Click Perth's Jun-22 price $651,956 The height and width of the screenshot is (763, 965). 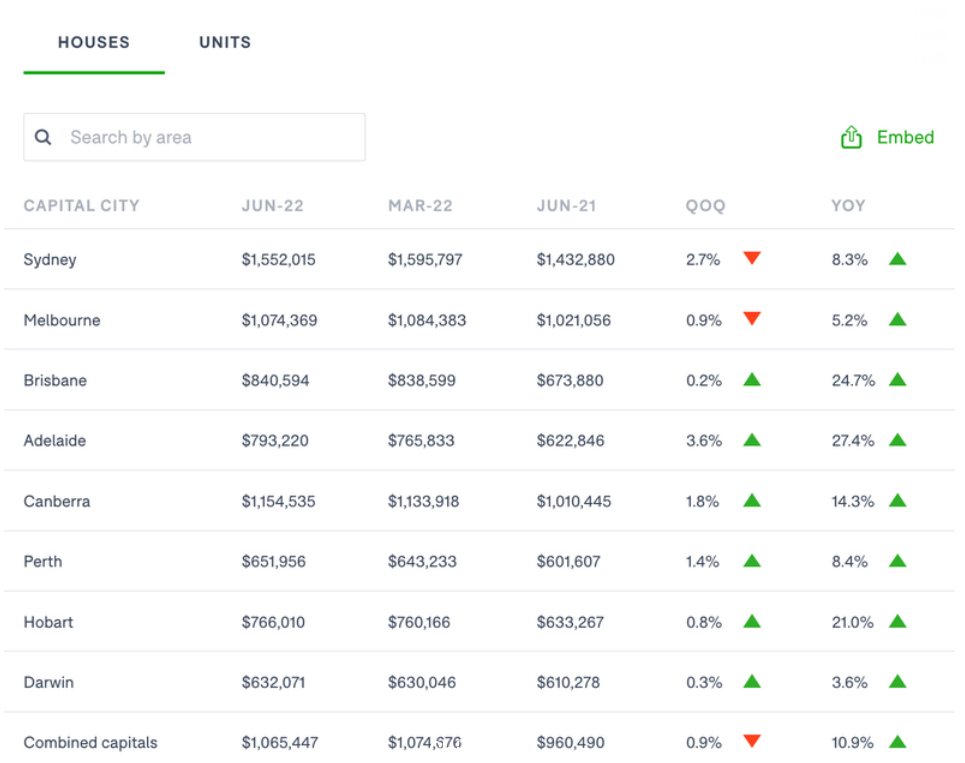(x=273, y=562)
